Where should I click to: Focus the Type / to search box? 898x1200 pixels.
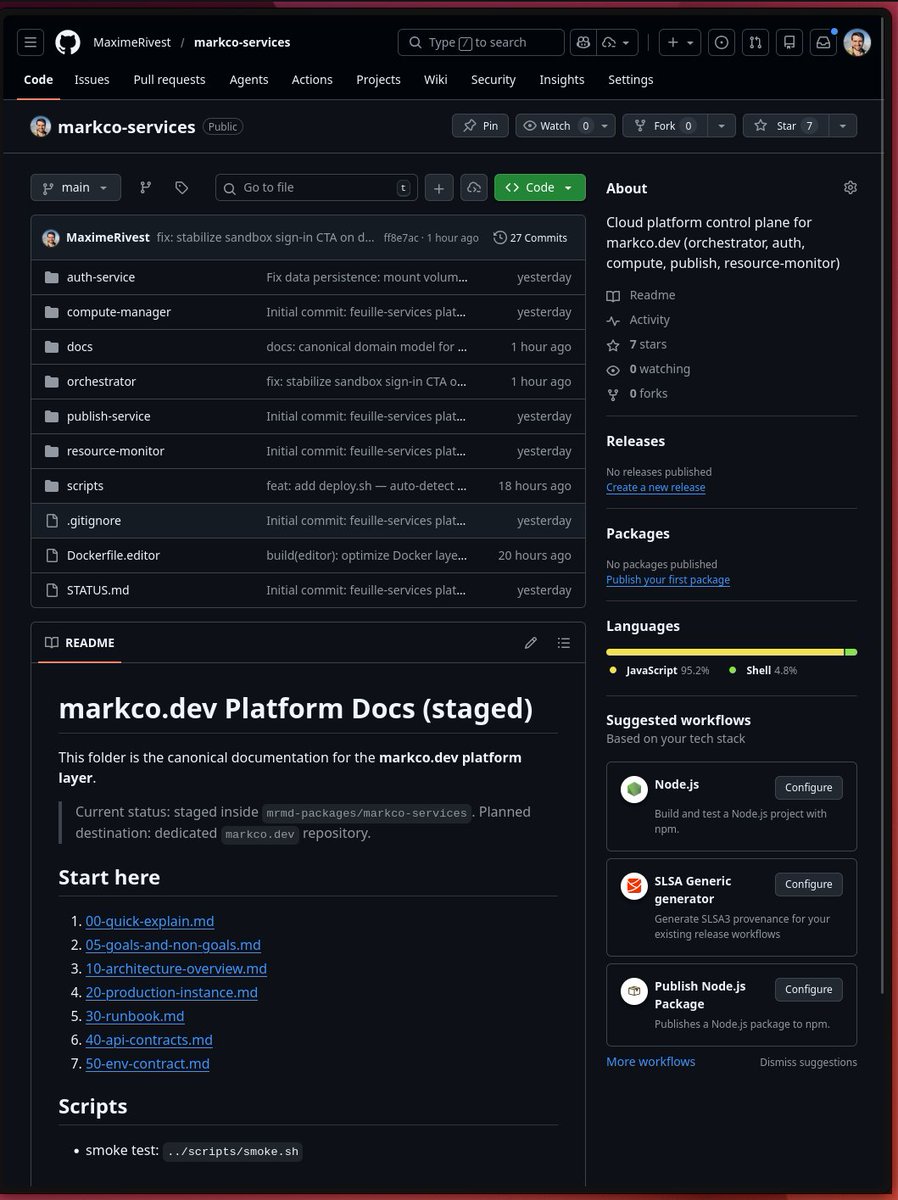[x=481, y=42]
